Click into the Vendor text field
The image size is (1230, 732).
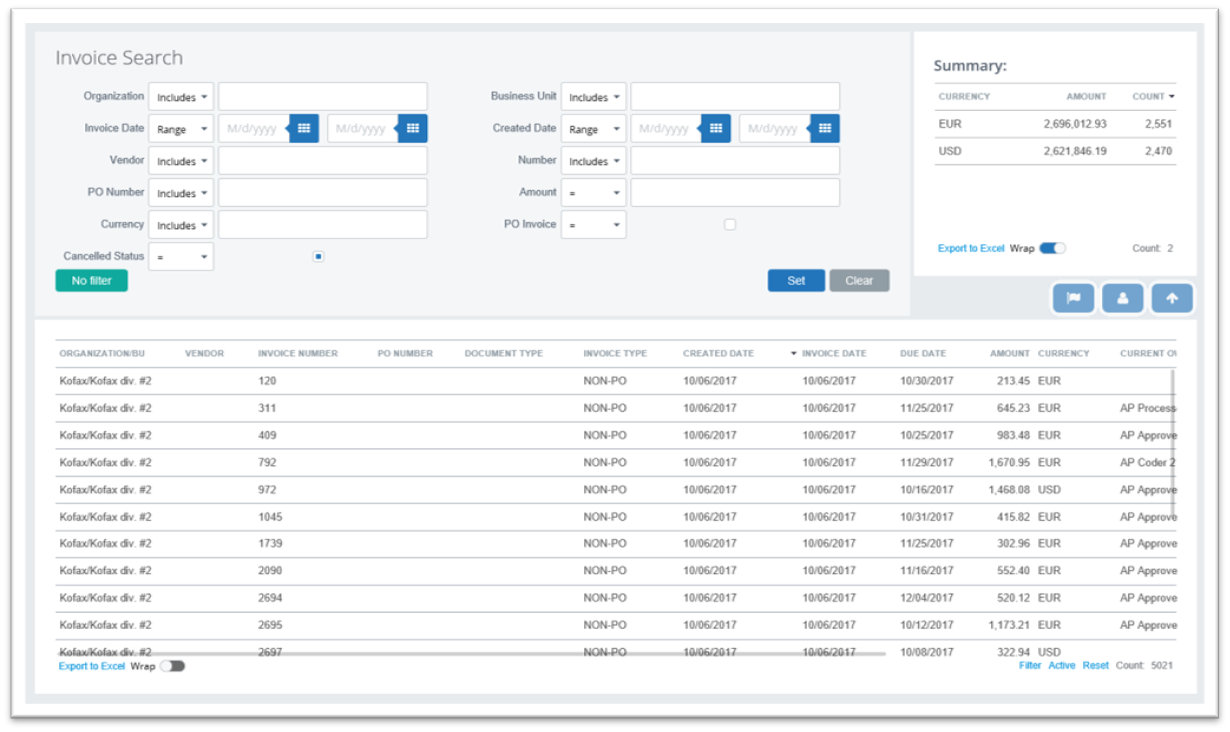(322, 161)
